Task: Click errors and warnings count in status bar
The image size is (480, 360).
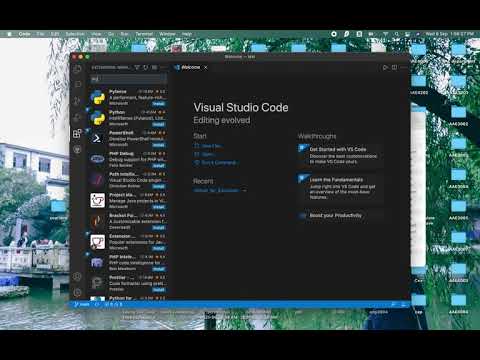Action: [113, 304]
